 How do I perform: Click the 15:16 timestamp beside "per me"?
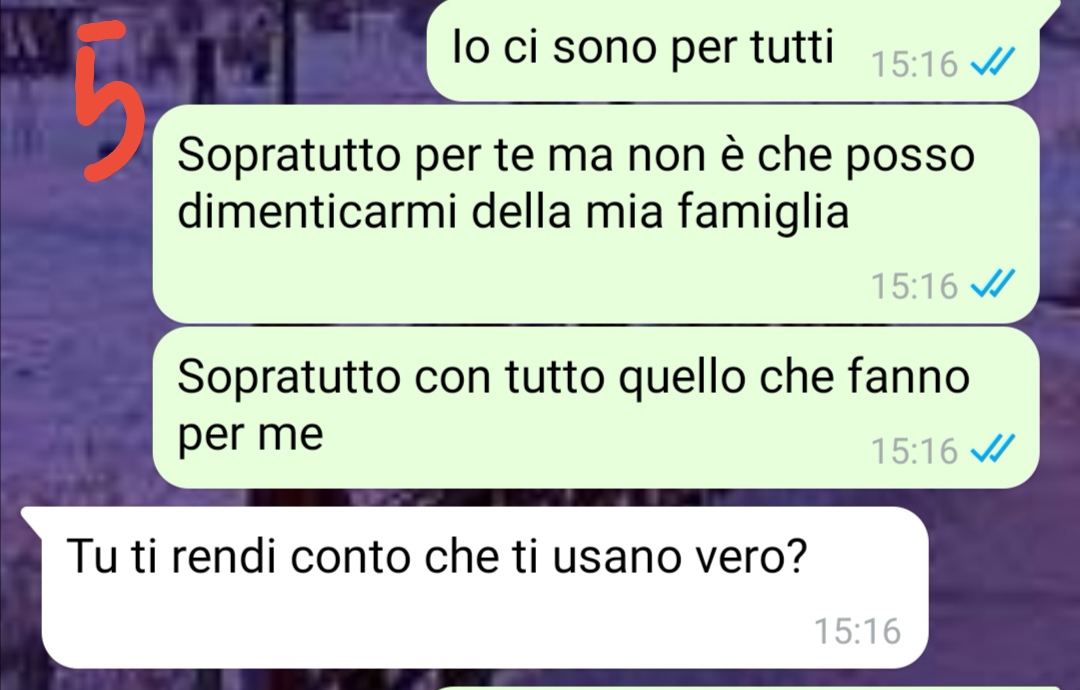pyautogui.click(x=915, y=451)
